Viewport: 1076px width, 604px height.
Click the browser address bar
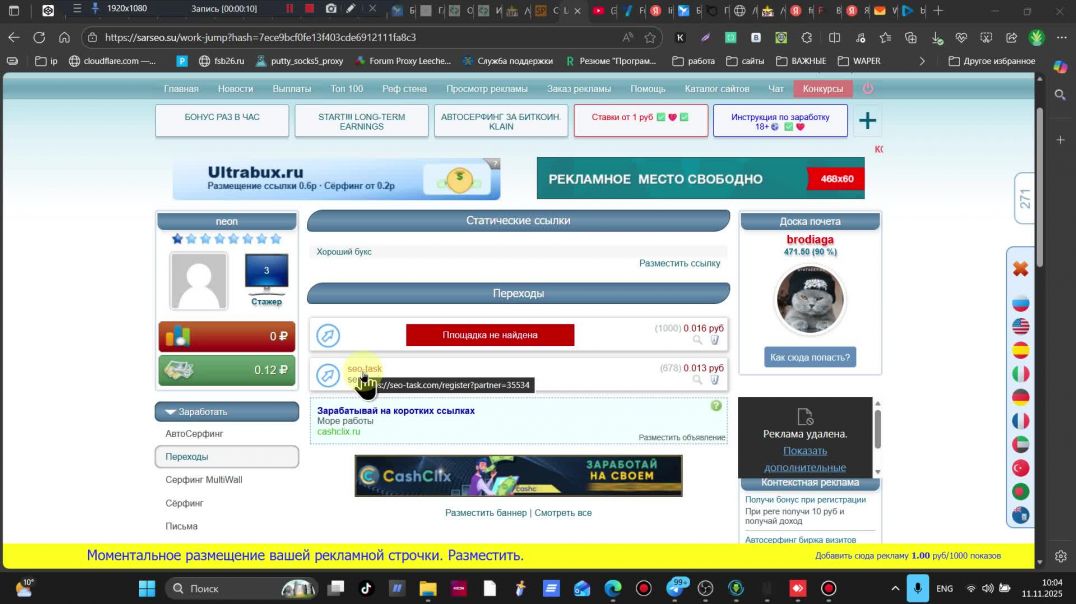[x=350, y=37]
